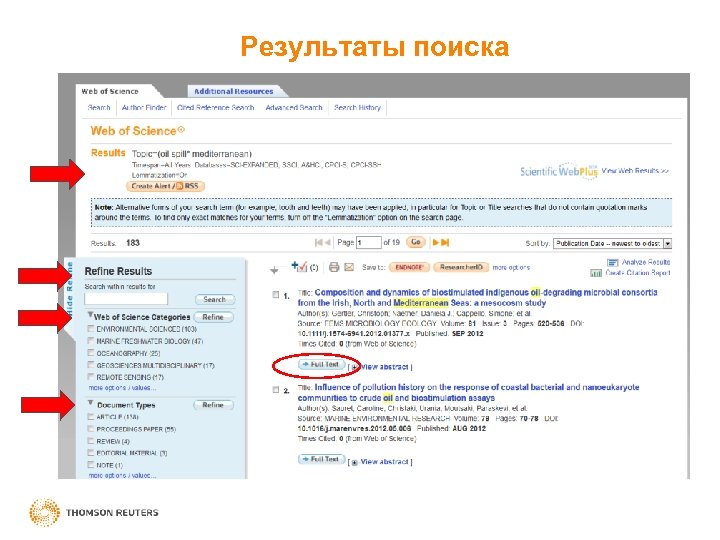Check the Article document type box

coord(91,416)
